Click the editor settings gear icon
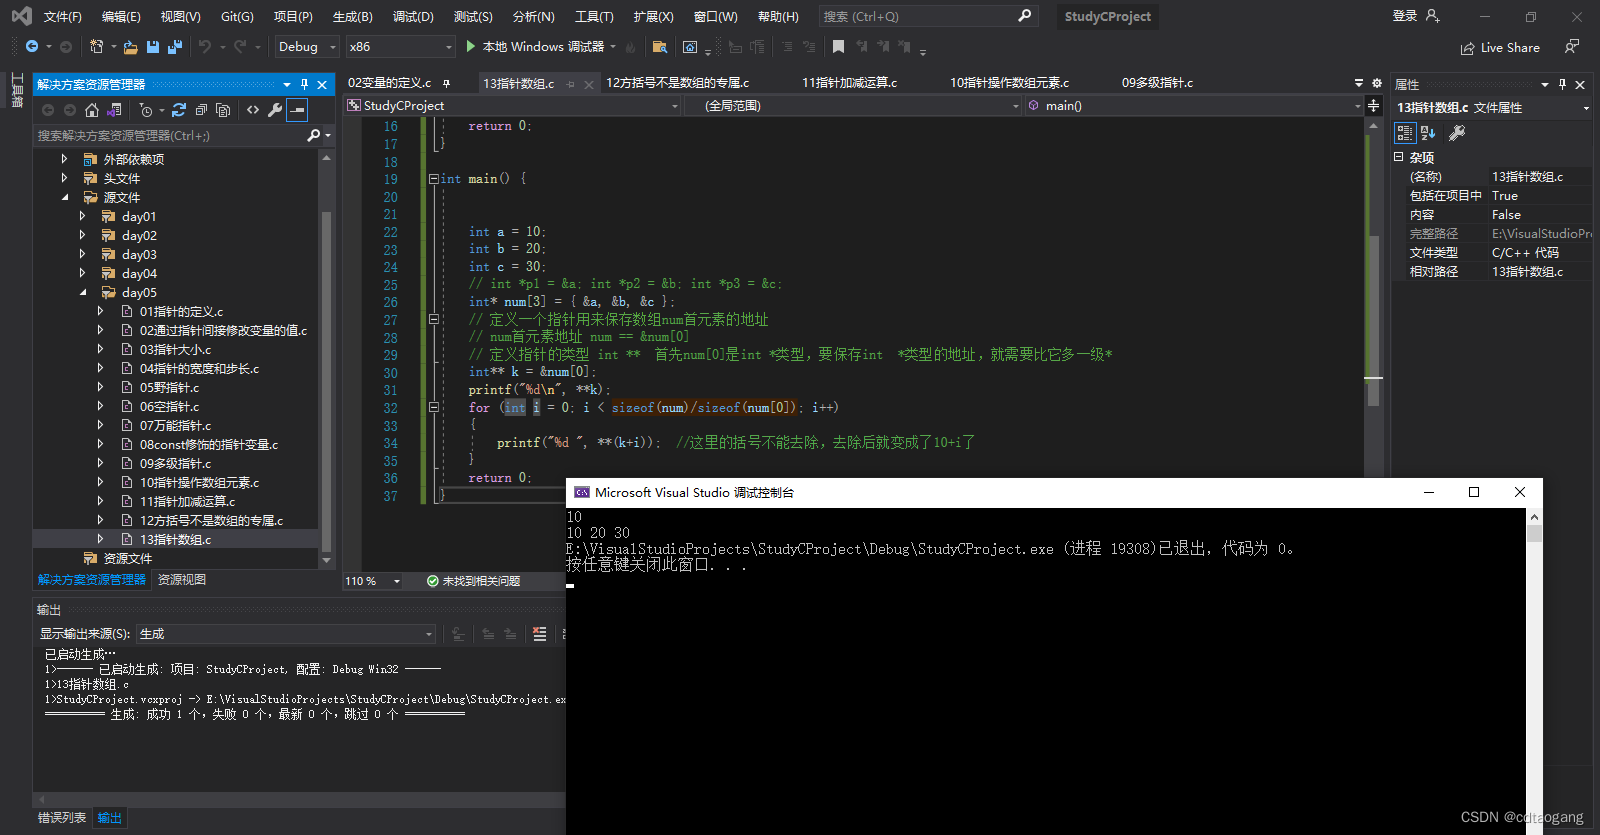Viewport: 1600px width, 835px height. 1376,83
